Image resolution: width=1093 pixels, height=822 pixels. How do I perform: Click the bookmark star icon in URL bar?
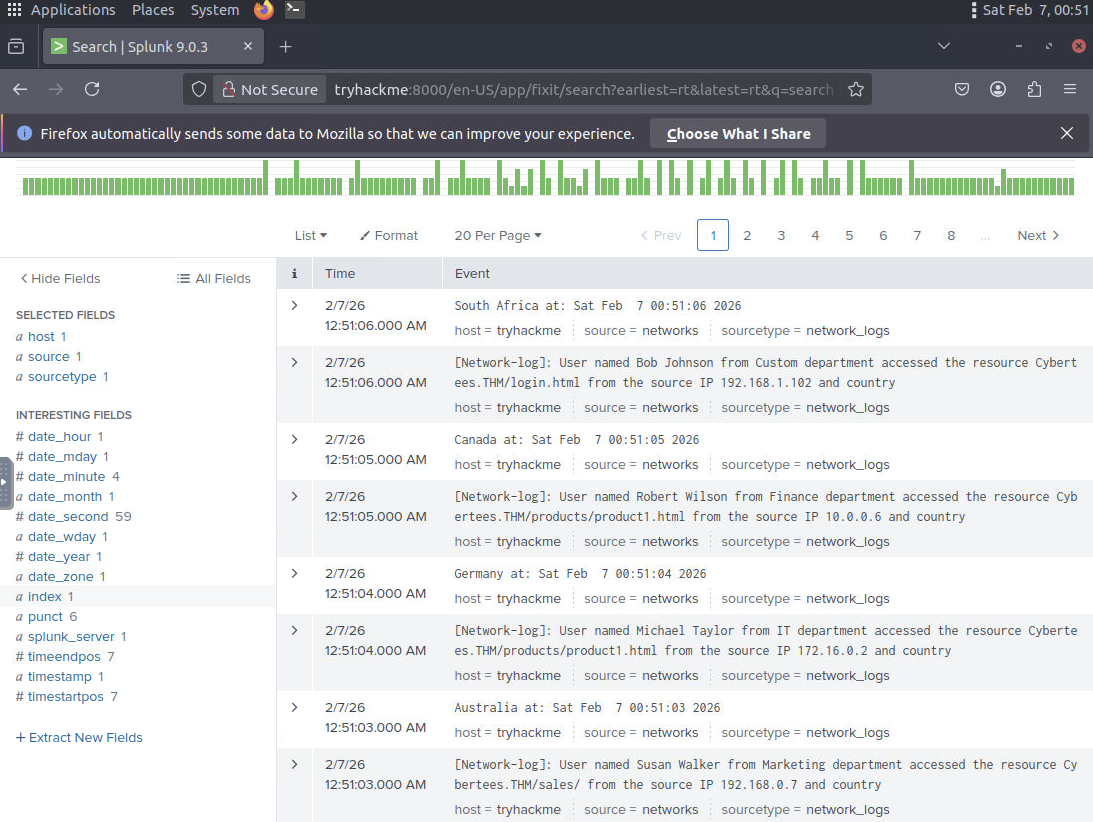[855, 89]
